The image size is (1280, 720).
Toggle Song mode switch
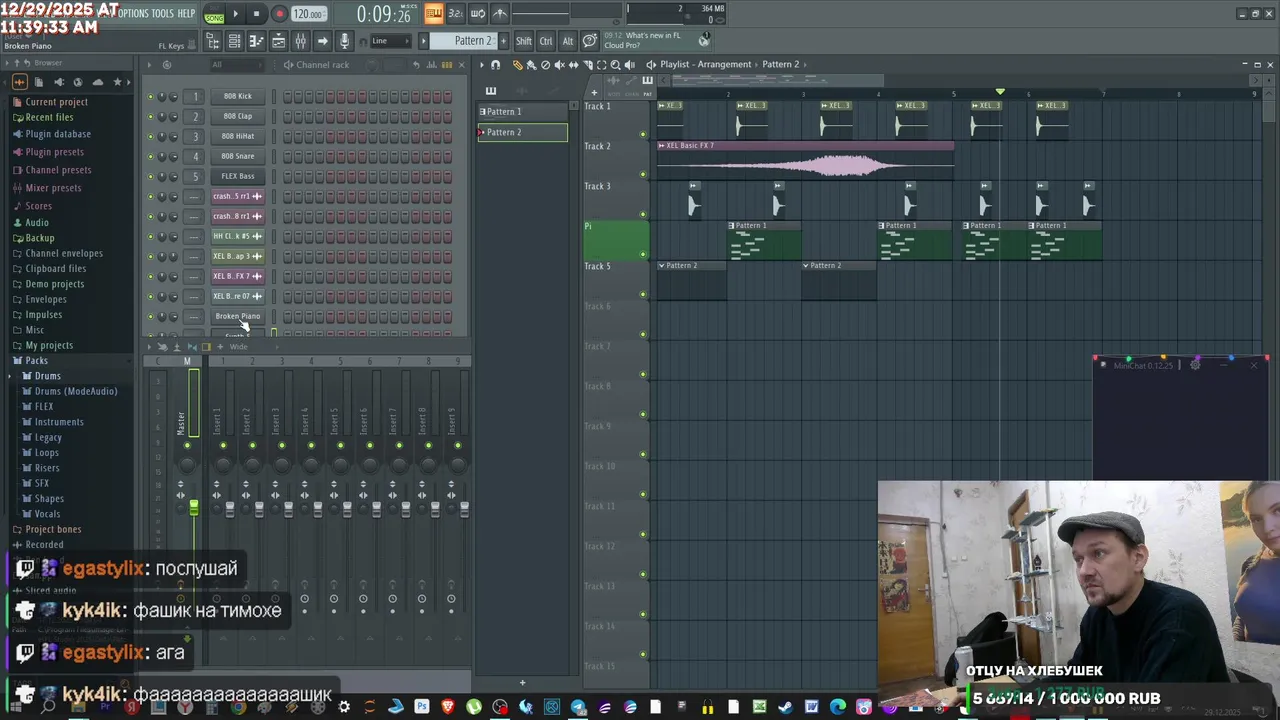214,16
